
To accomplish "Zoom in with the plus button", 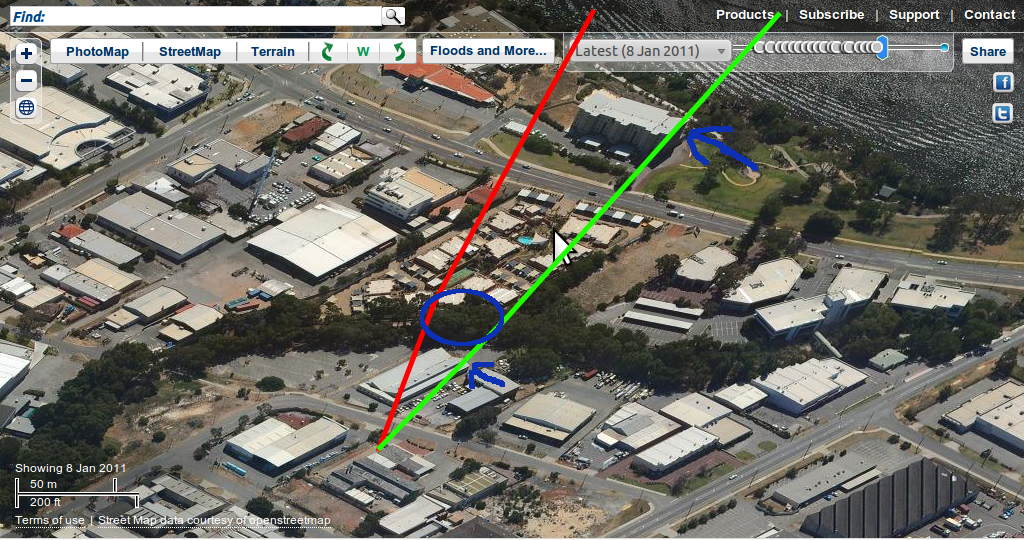I will tap(26, 53).
